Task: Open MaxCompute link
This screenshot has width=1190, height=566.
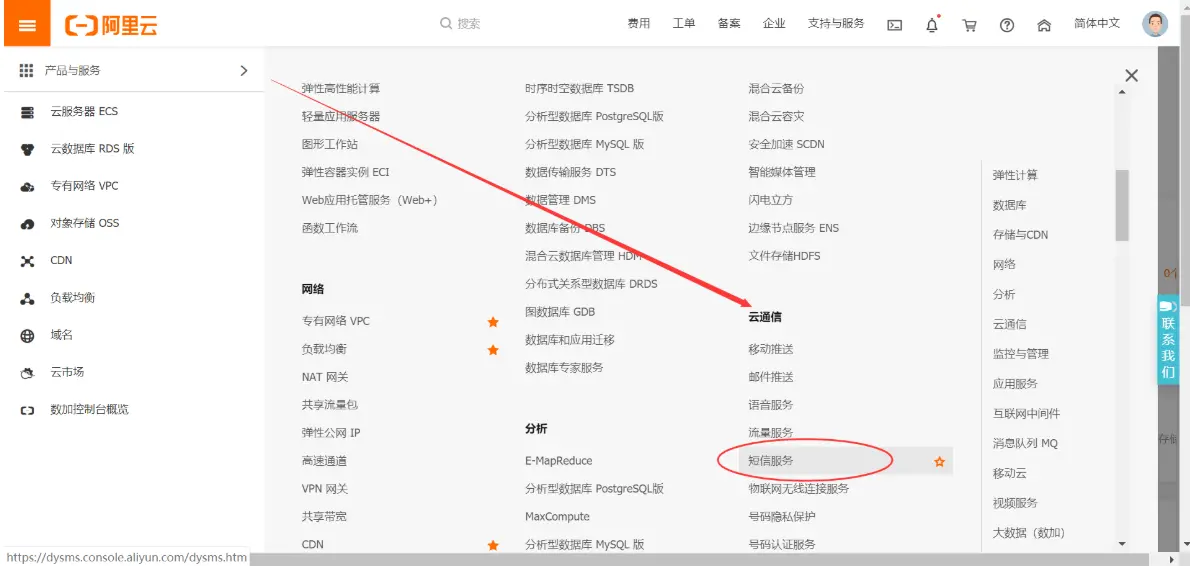Action: 557,517
